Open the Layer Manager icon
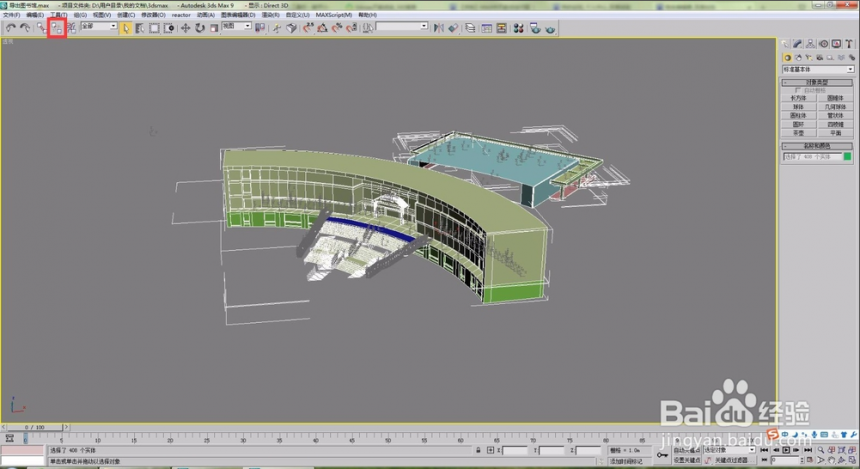This screenshot has width=860, height=469. pyautogui.click(x=470, y=28)
